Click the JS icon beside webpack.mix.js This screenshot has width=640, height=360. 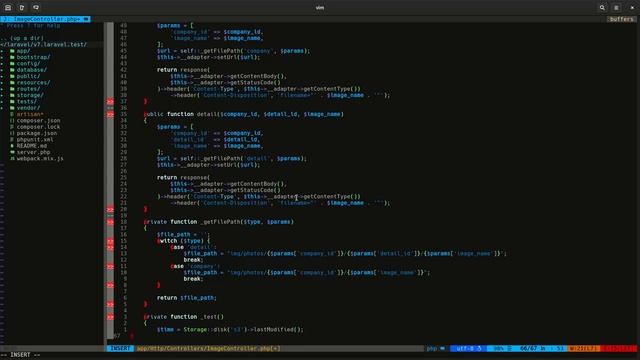12,158
